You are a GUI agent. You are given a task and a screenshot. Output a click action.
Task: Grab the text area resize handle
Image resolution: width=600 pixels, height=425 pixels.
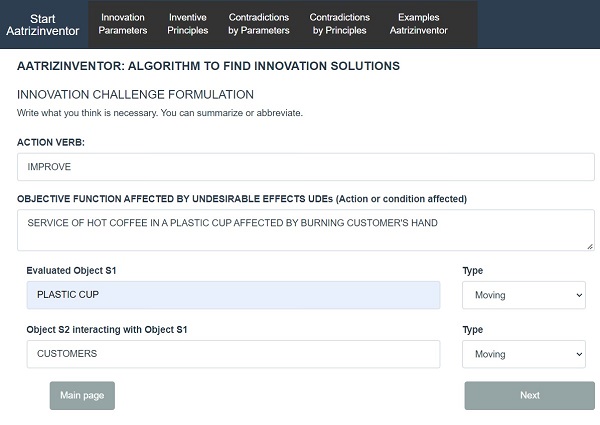[x=589, y=245]
